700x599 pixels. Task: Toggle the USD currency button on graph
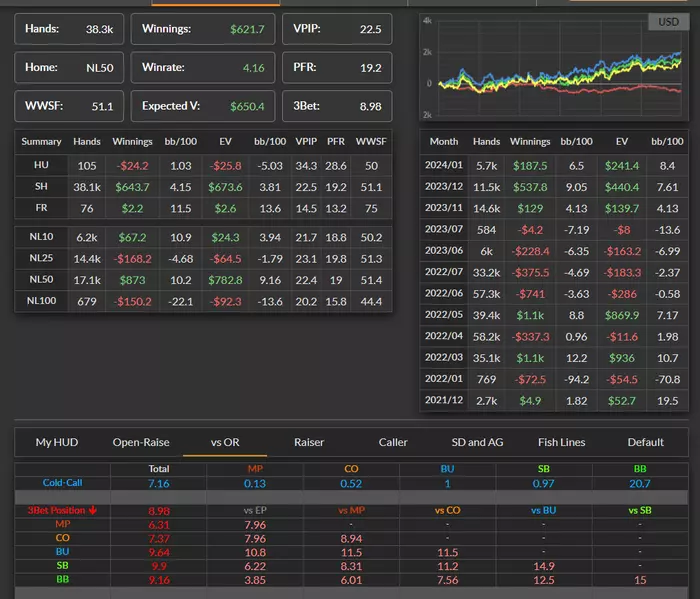pyautogui.click(x=667, y=22)
